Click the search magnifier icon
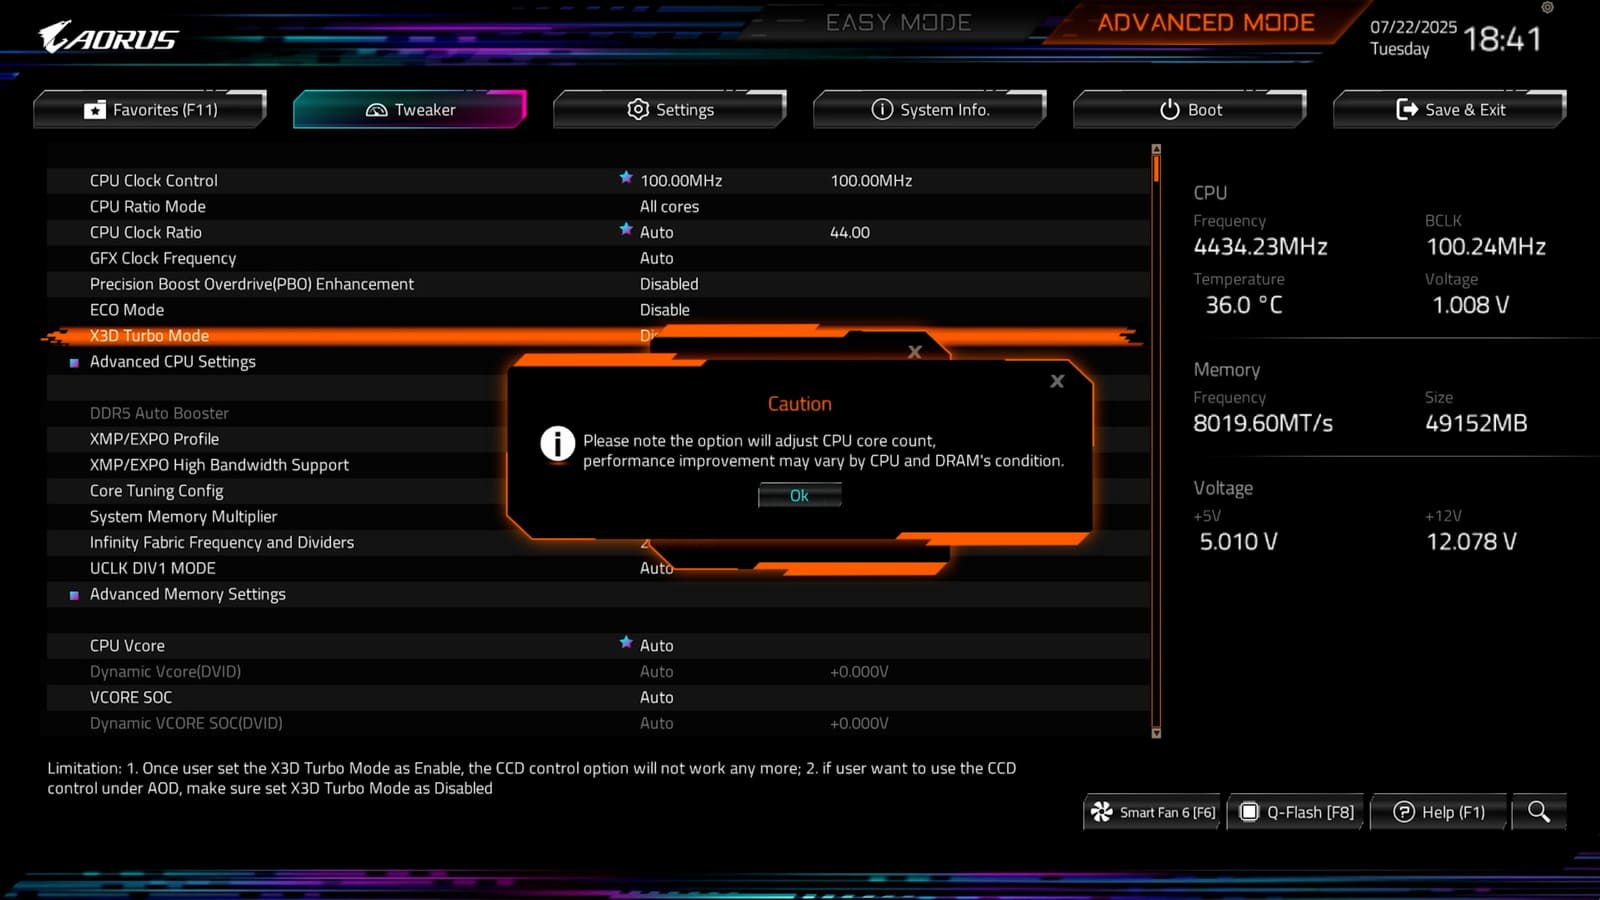The width and height of the screenshot is (1600, 900). click(x=1539, y=812)
